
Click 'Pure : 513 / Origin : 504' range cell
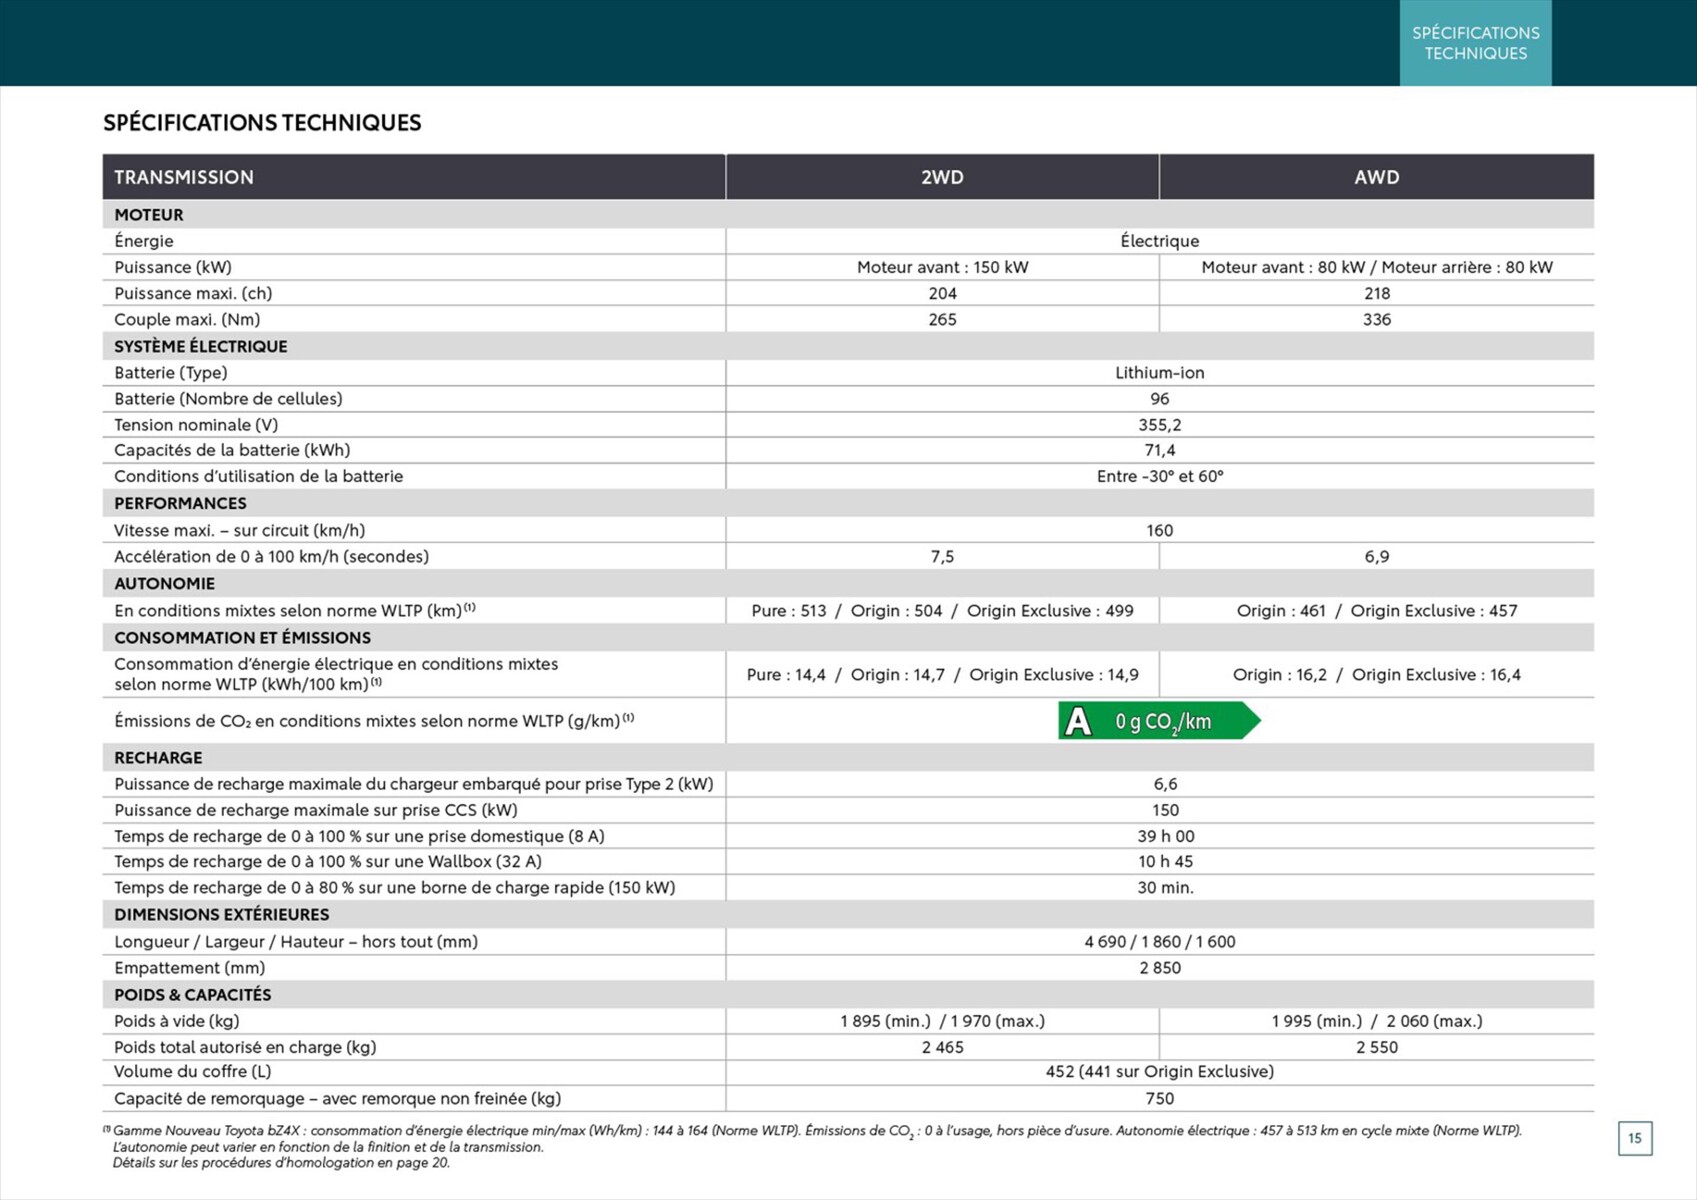[942, 611]
